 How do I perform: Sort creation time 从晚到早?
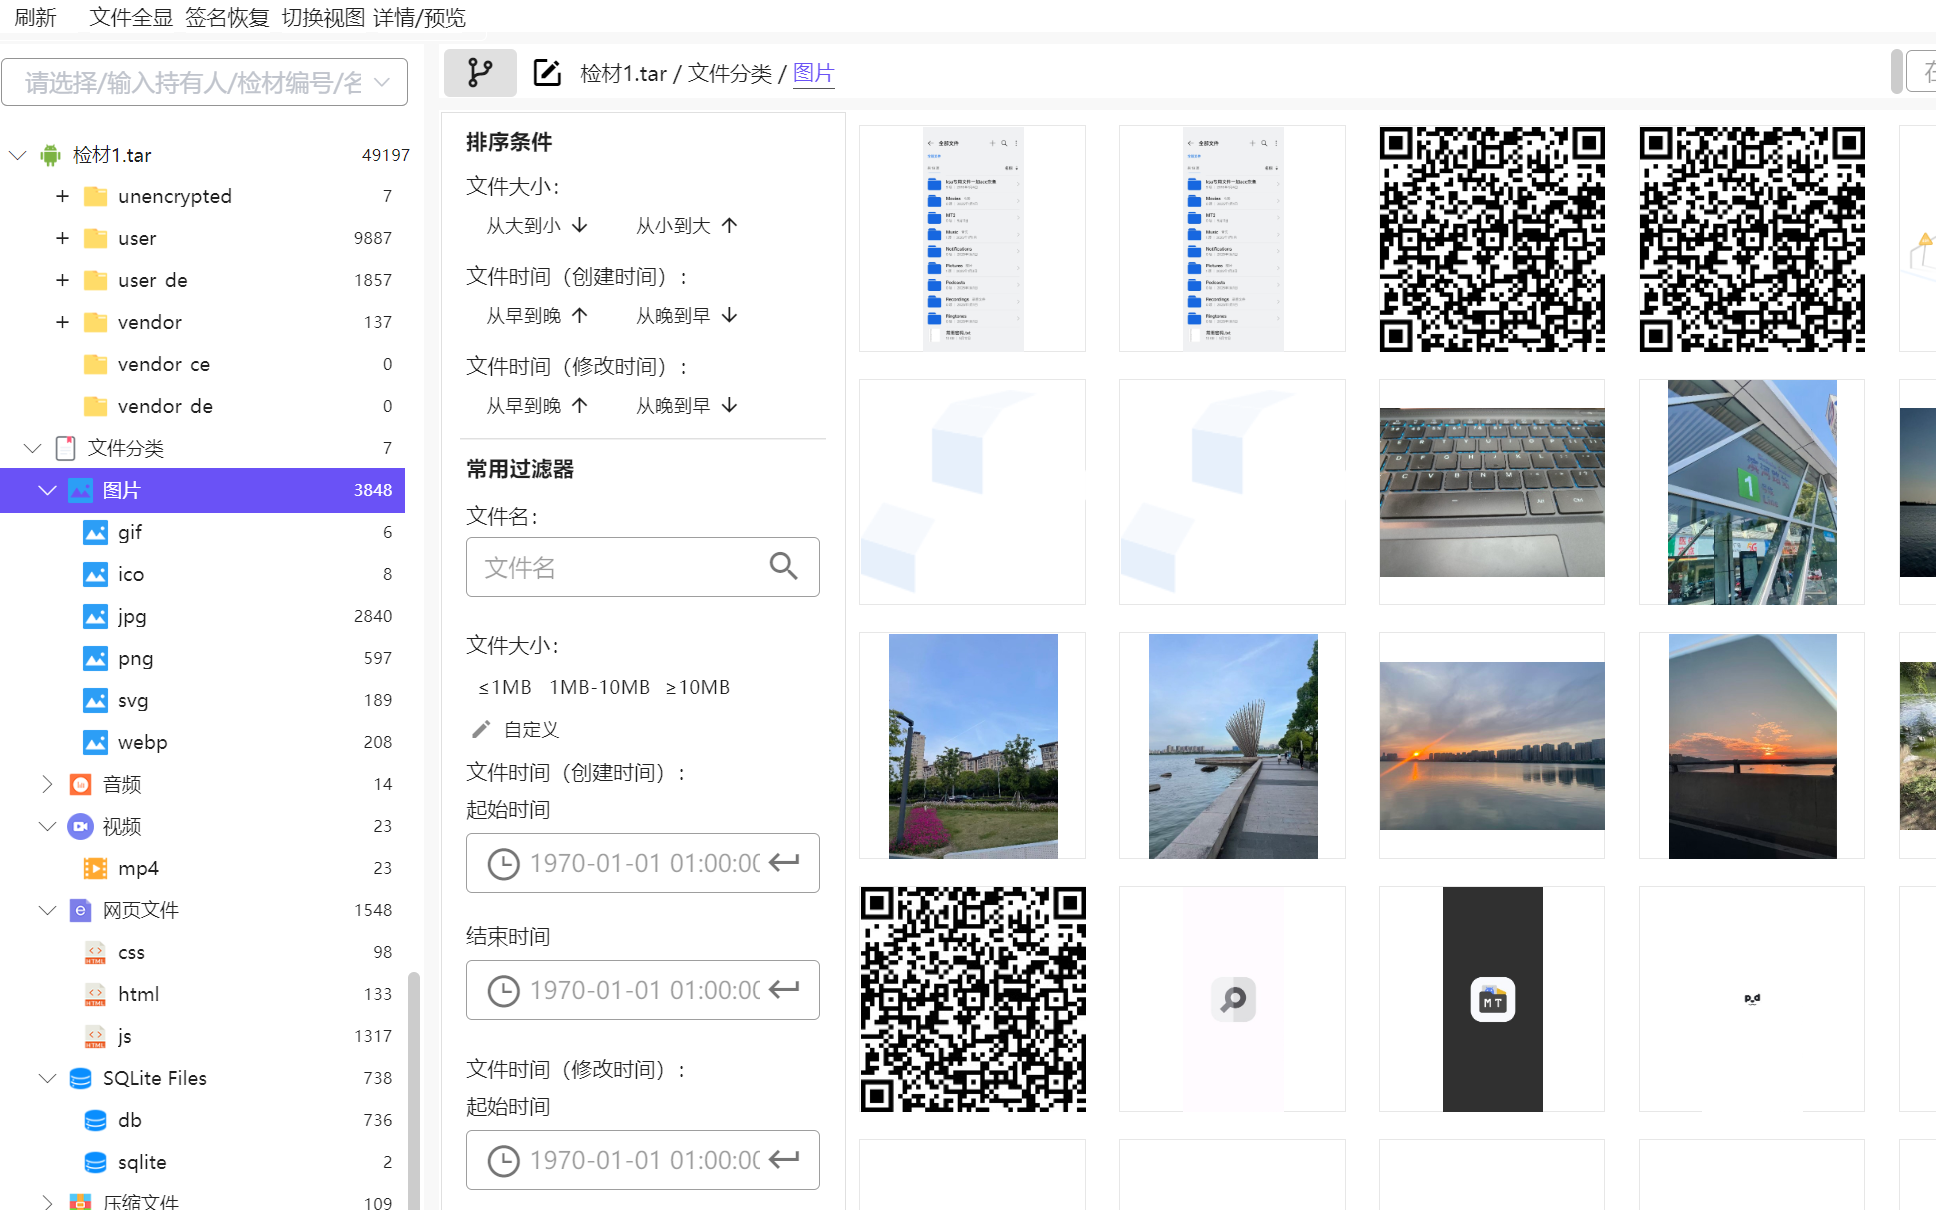(x=686, y=316)
